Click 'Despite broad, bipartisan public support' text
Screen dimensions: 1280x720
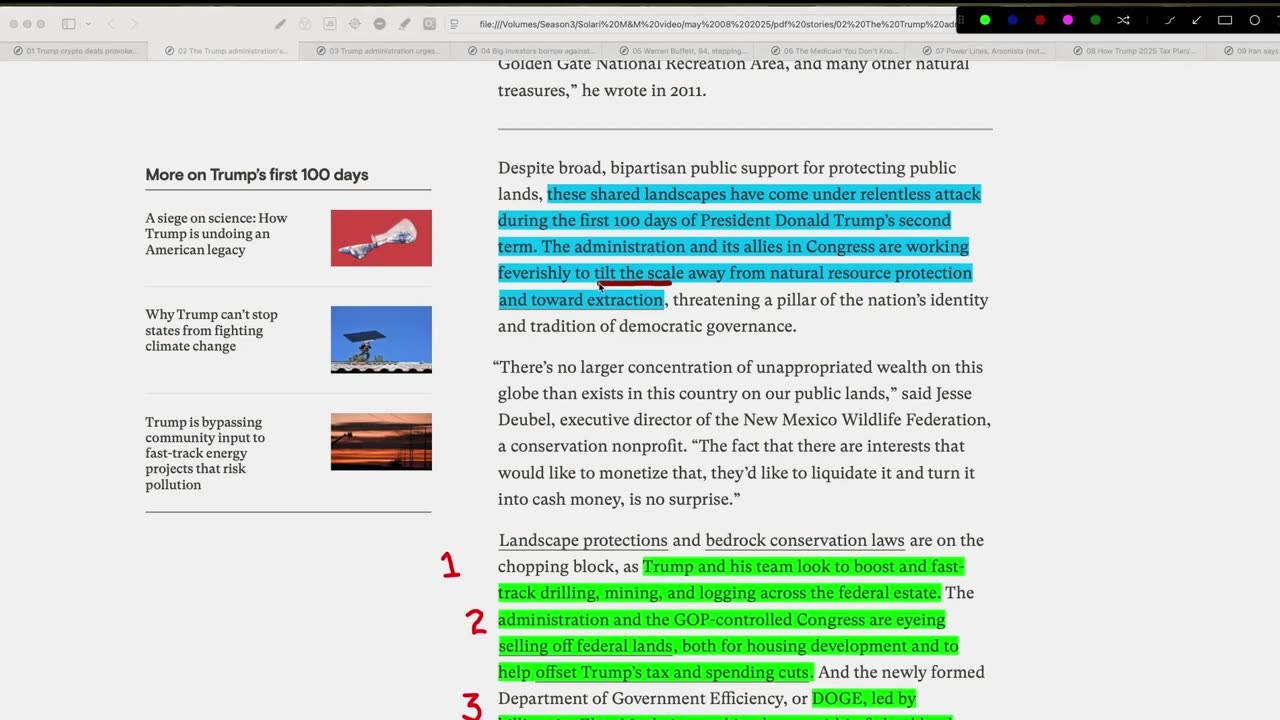click(x=727, y=168)
